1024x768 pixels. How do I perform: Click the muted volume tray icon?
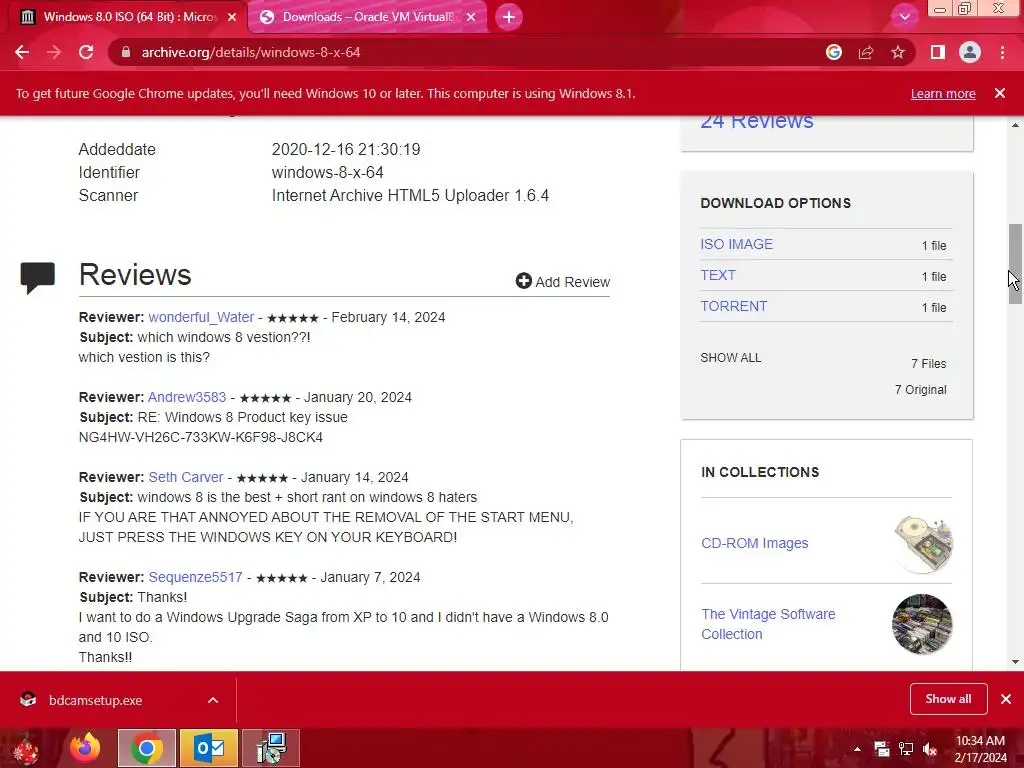coord(930,749)
